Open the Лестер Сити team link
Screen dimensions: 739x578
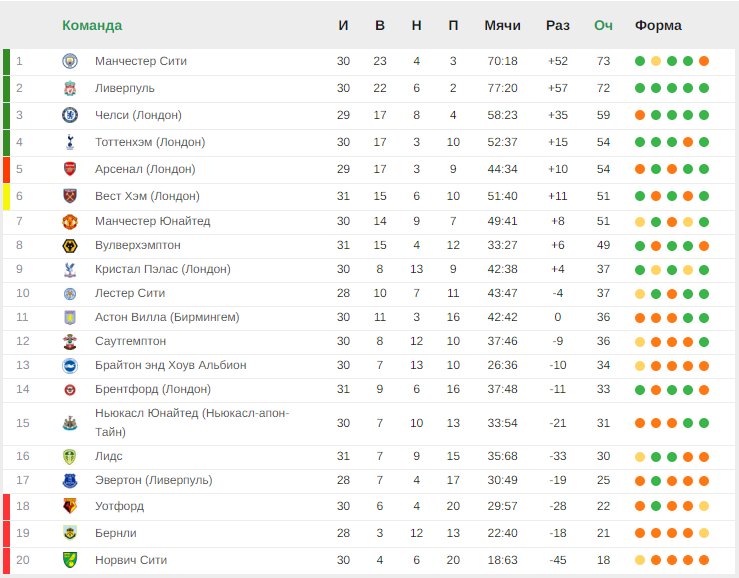coord(130,293)
